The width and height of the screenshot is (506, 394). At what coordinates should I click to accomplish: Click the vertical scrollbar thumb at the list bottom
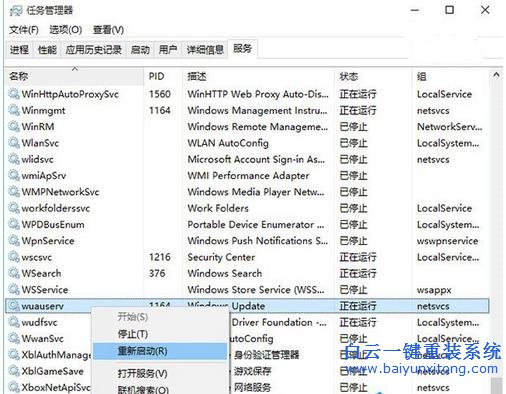496,386
